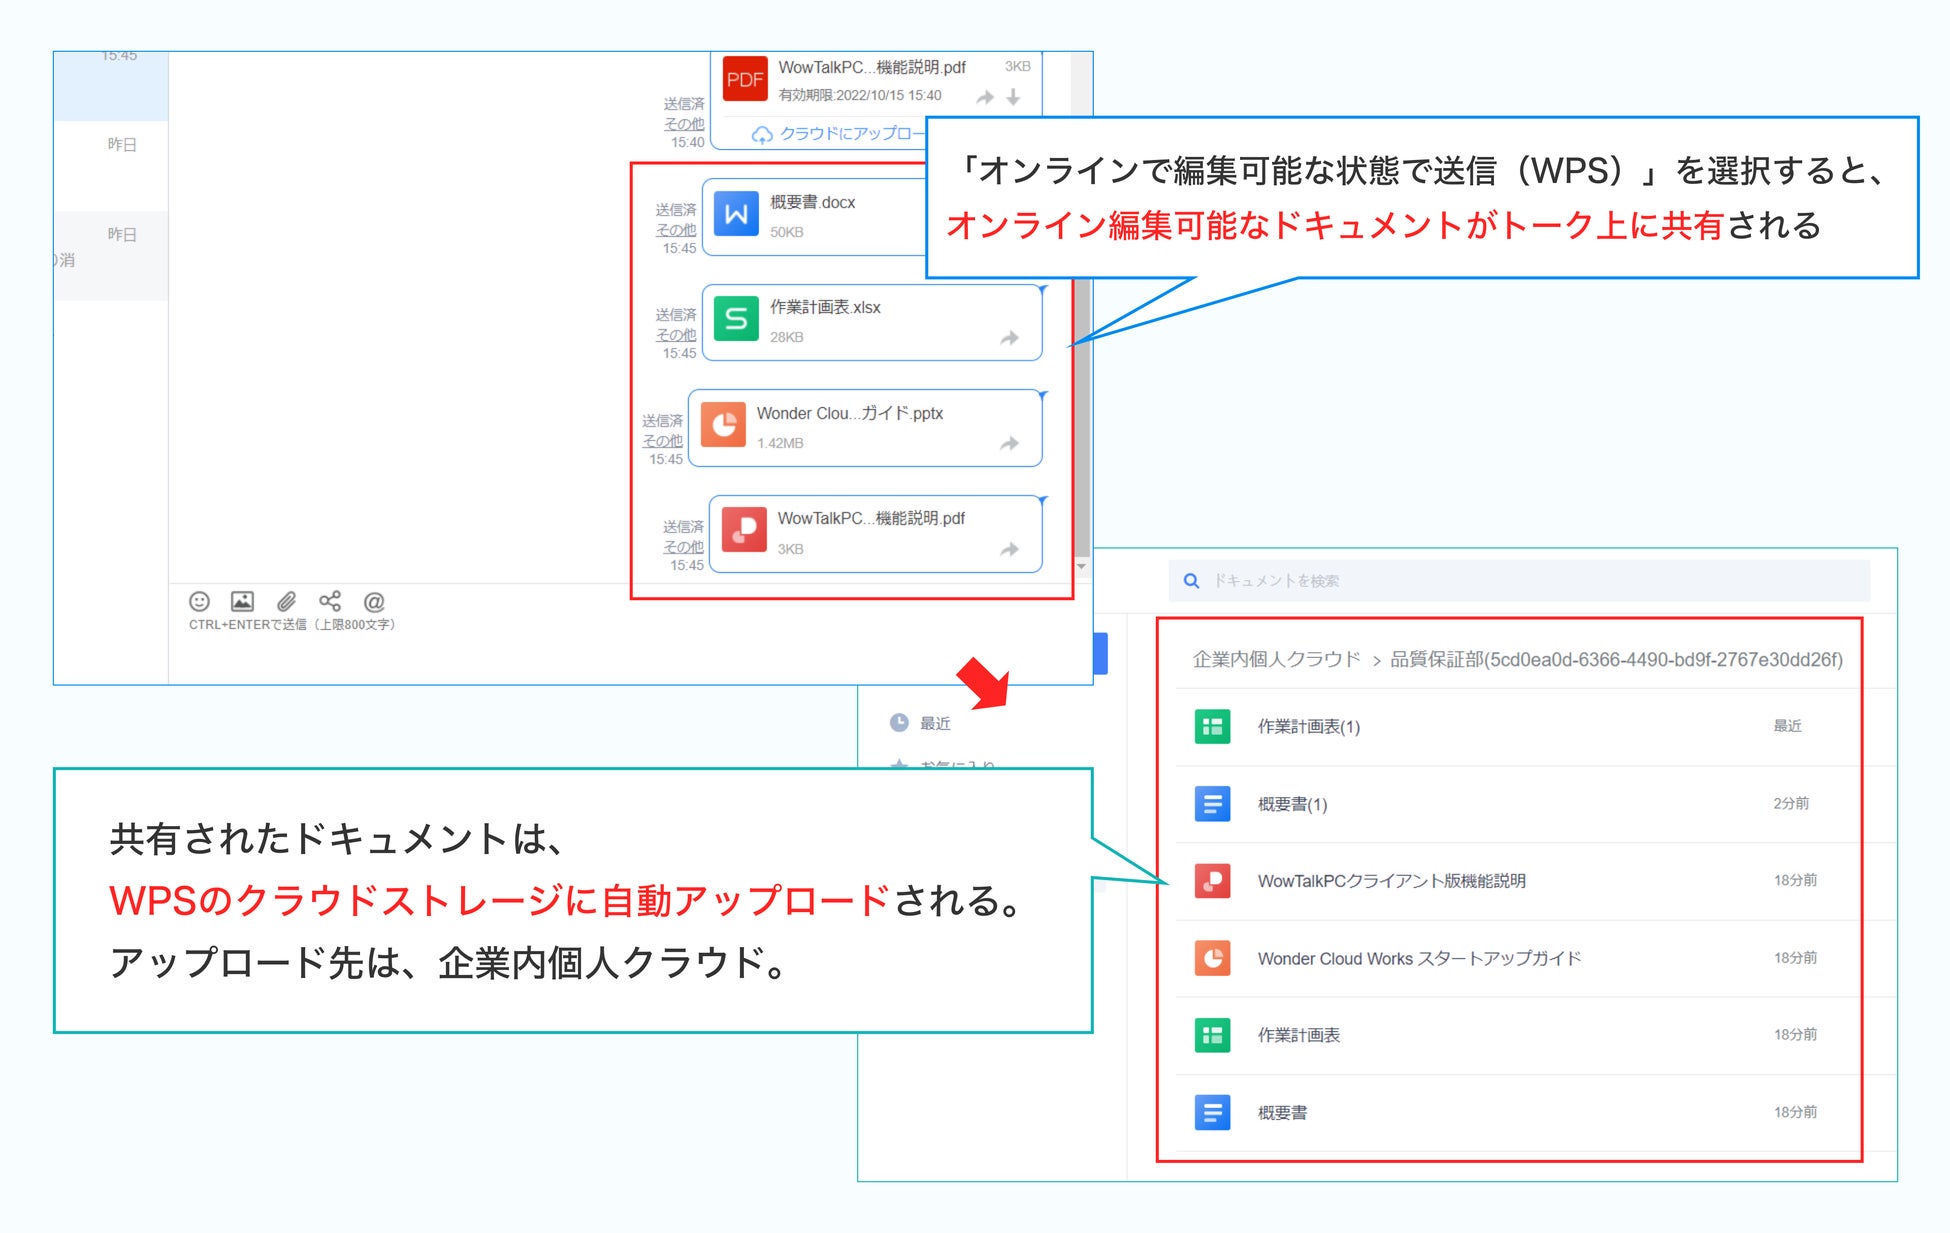Open the 作業計画表.xlsx spreadsheet icon

(x=736, y=320)
